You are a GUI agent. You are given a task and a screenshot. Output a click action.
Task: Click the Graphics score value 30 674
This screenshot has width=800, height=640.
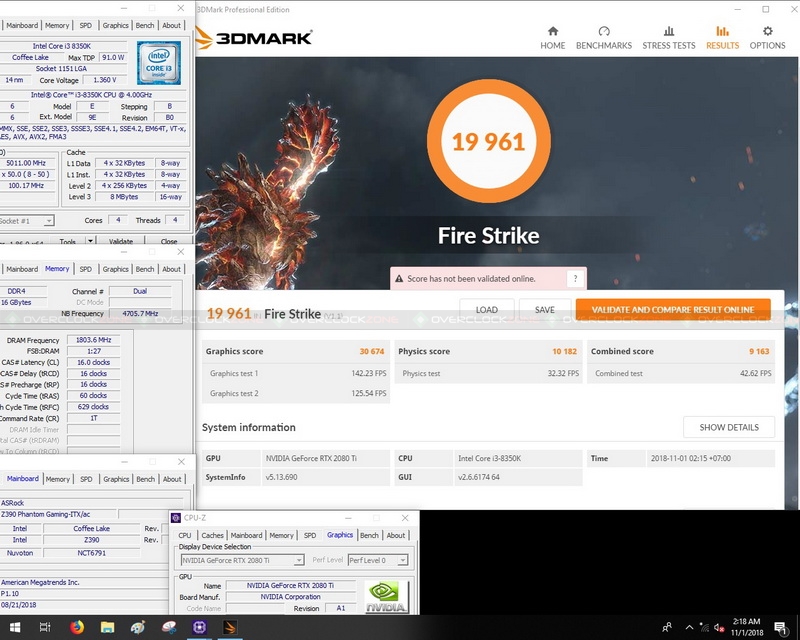[371, 351]
